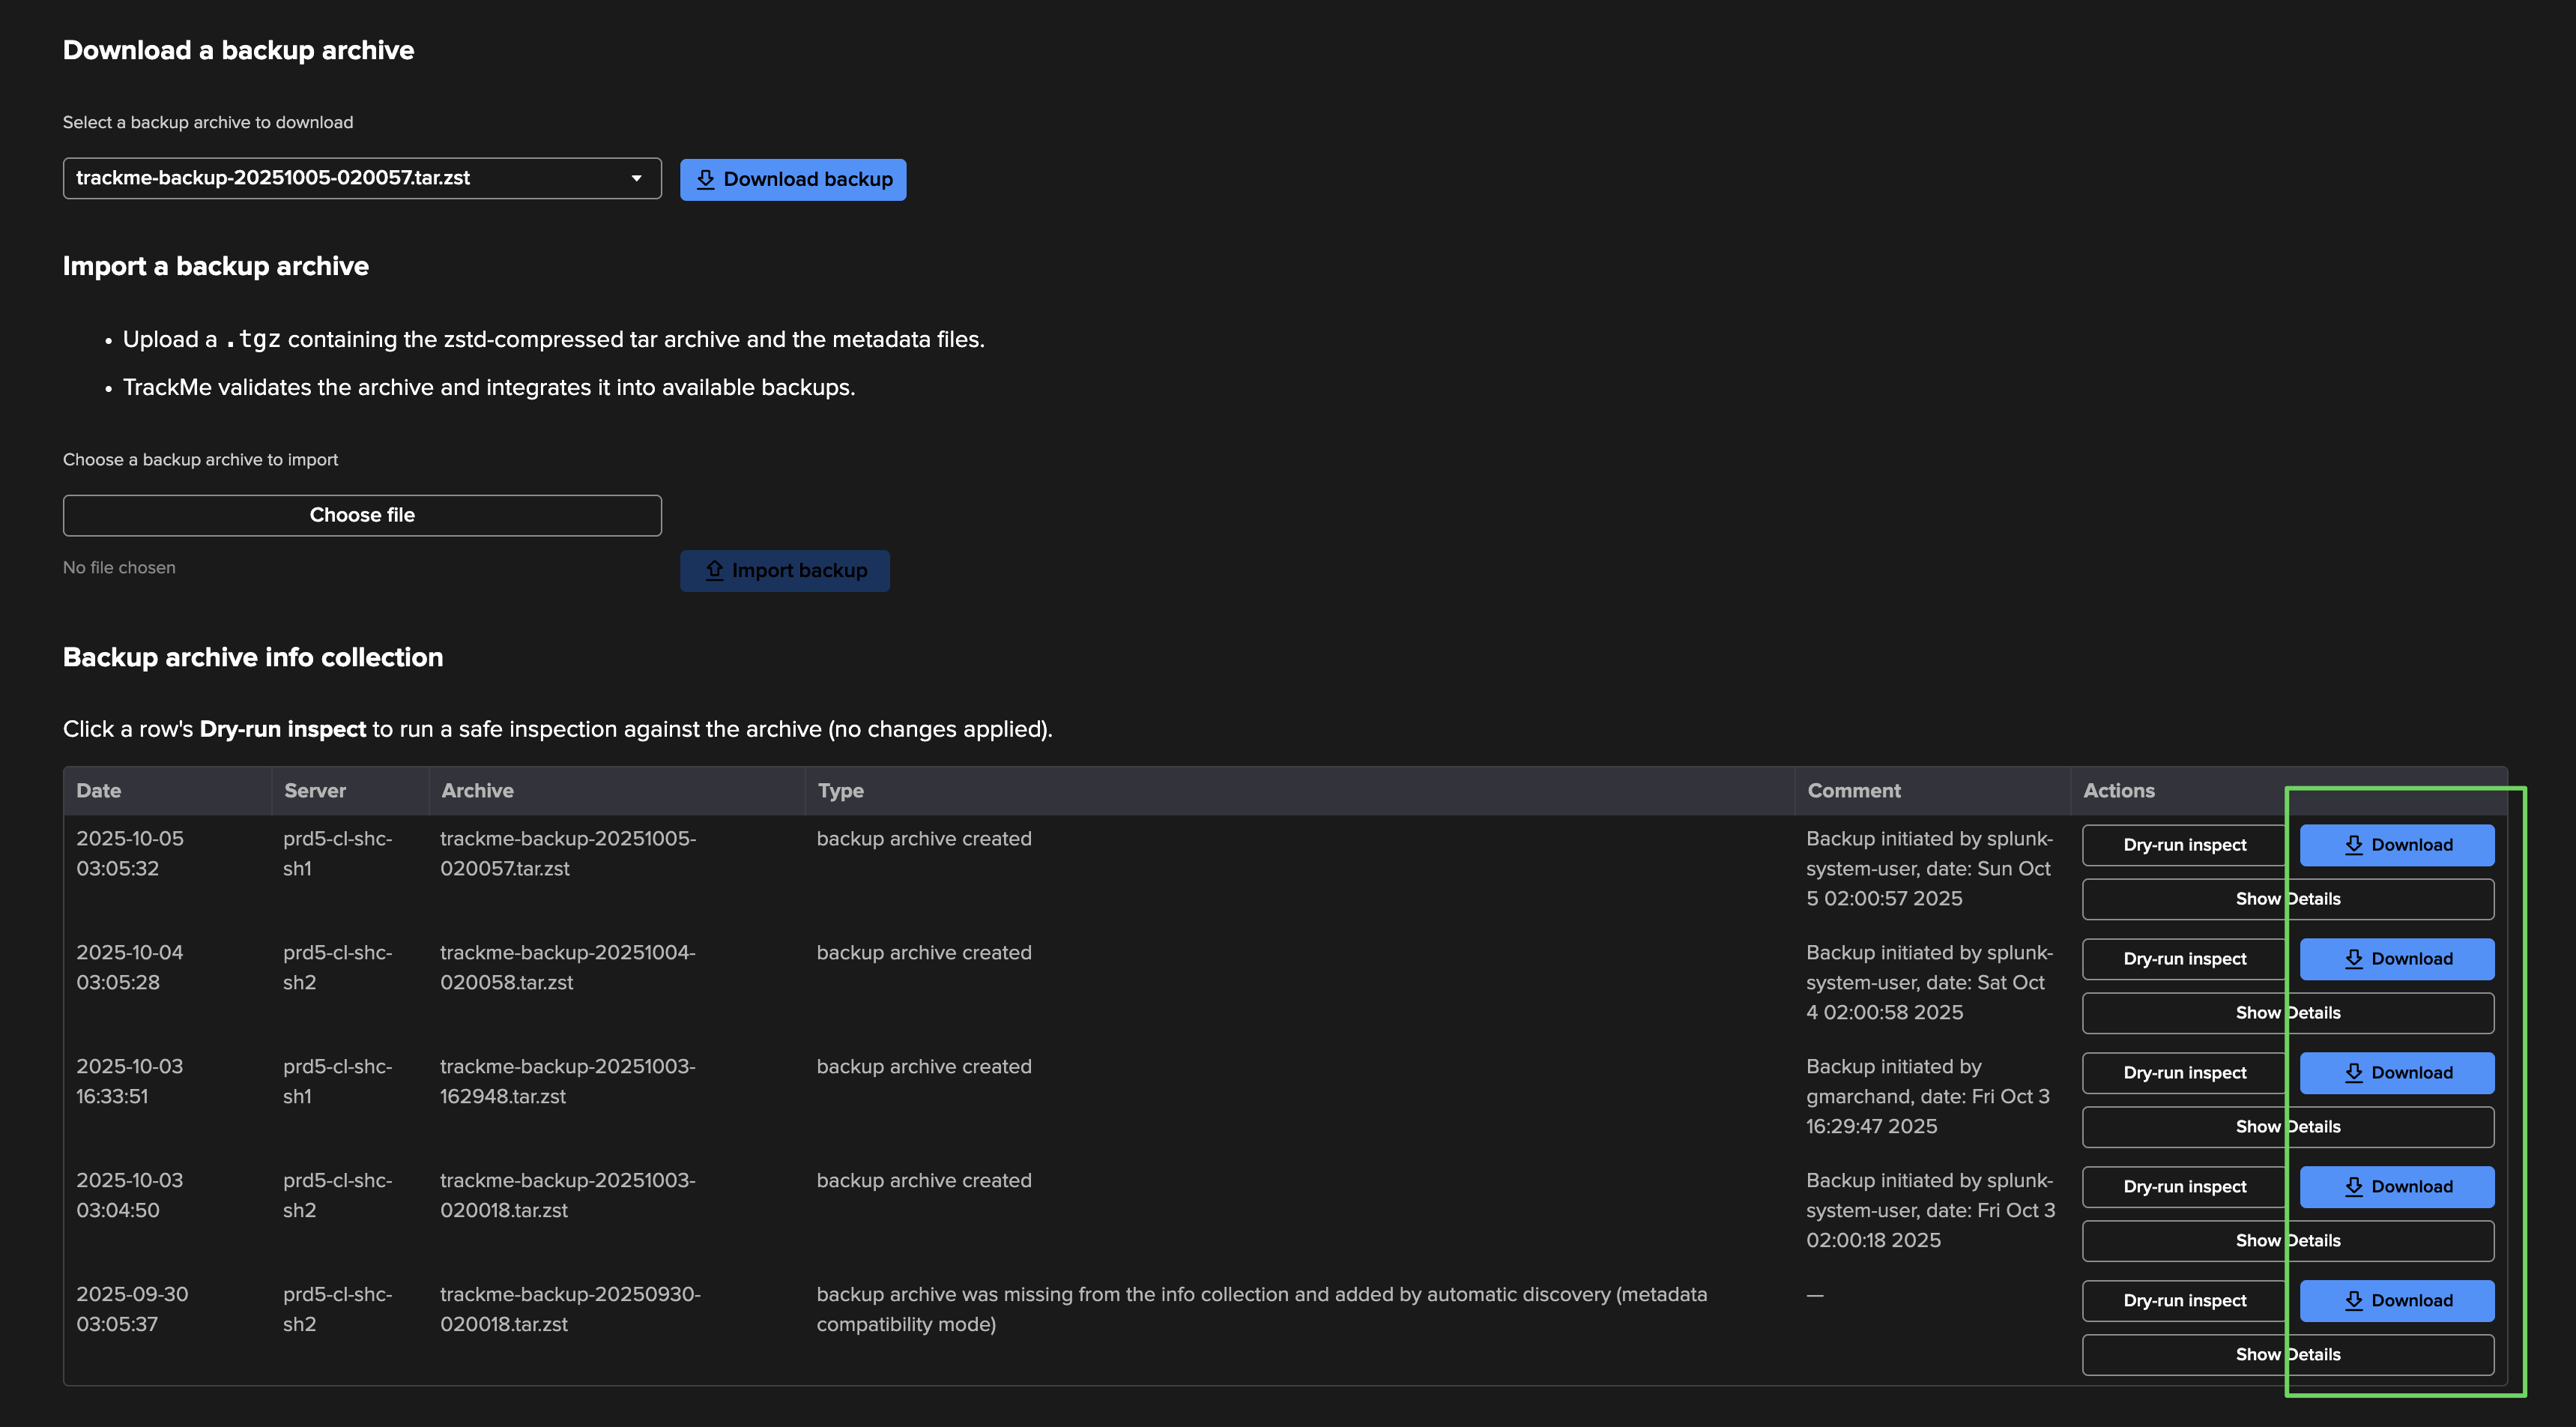
Task: Show Details for the 2025-10-05 backup
Action: 2287,899
